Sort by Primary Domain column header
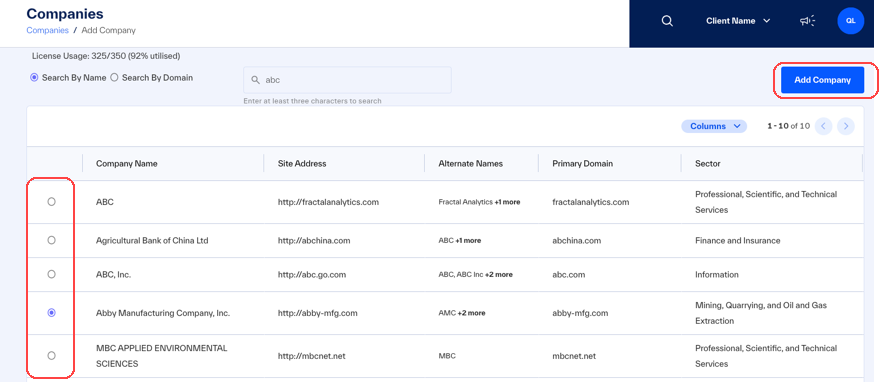The width and height of the screenshot is (889, 382). coord(582,163)
